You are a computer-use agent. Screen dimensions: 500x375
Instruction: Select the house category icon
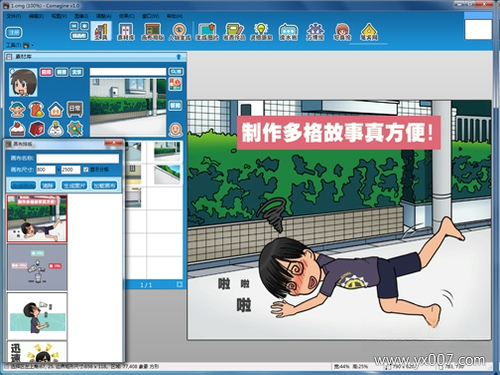pos(56,109)
